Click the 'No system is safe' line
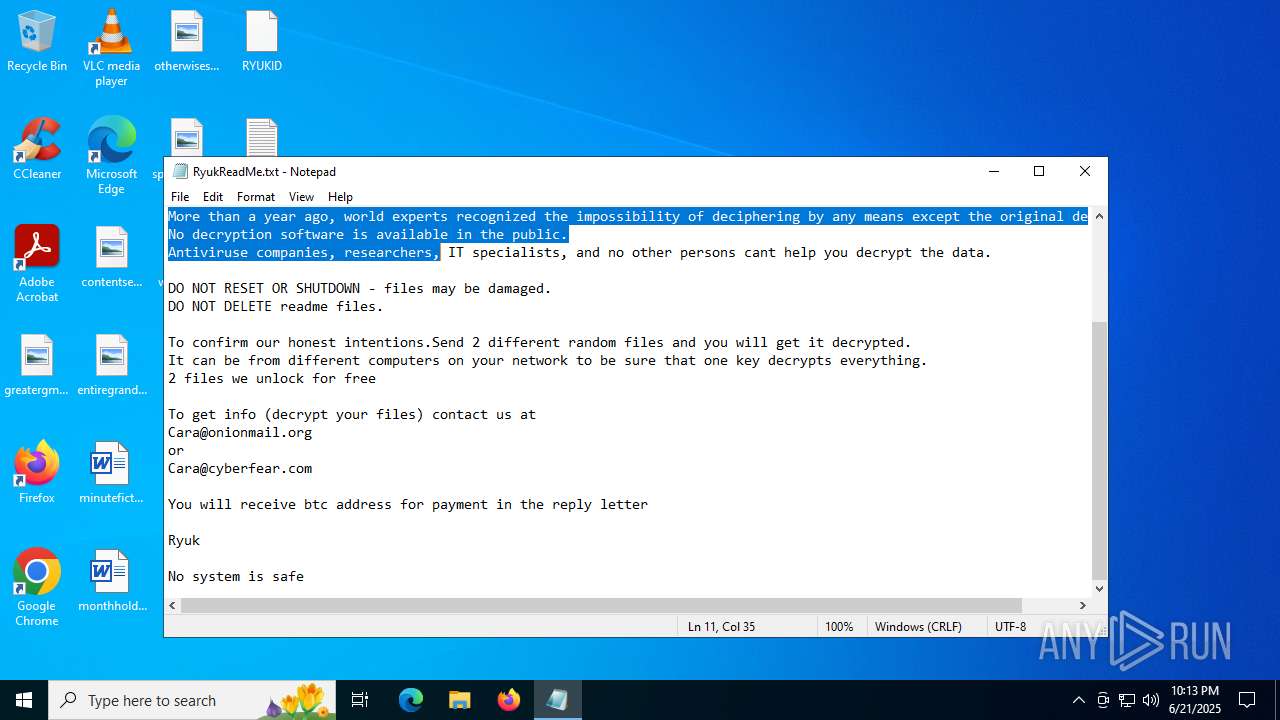 [x=236, y=576]
